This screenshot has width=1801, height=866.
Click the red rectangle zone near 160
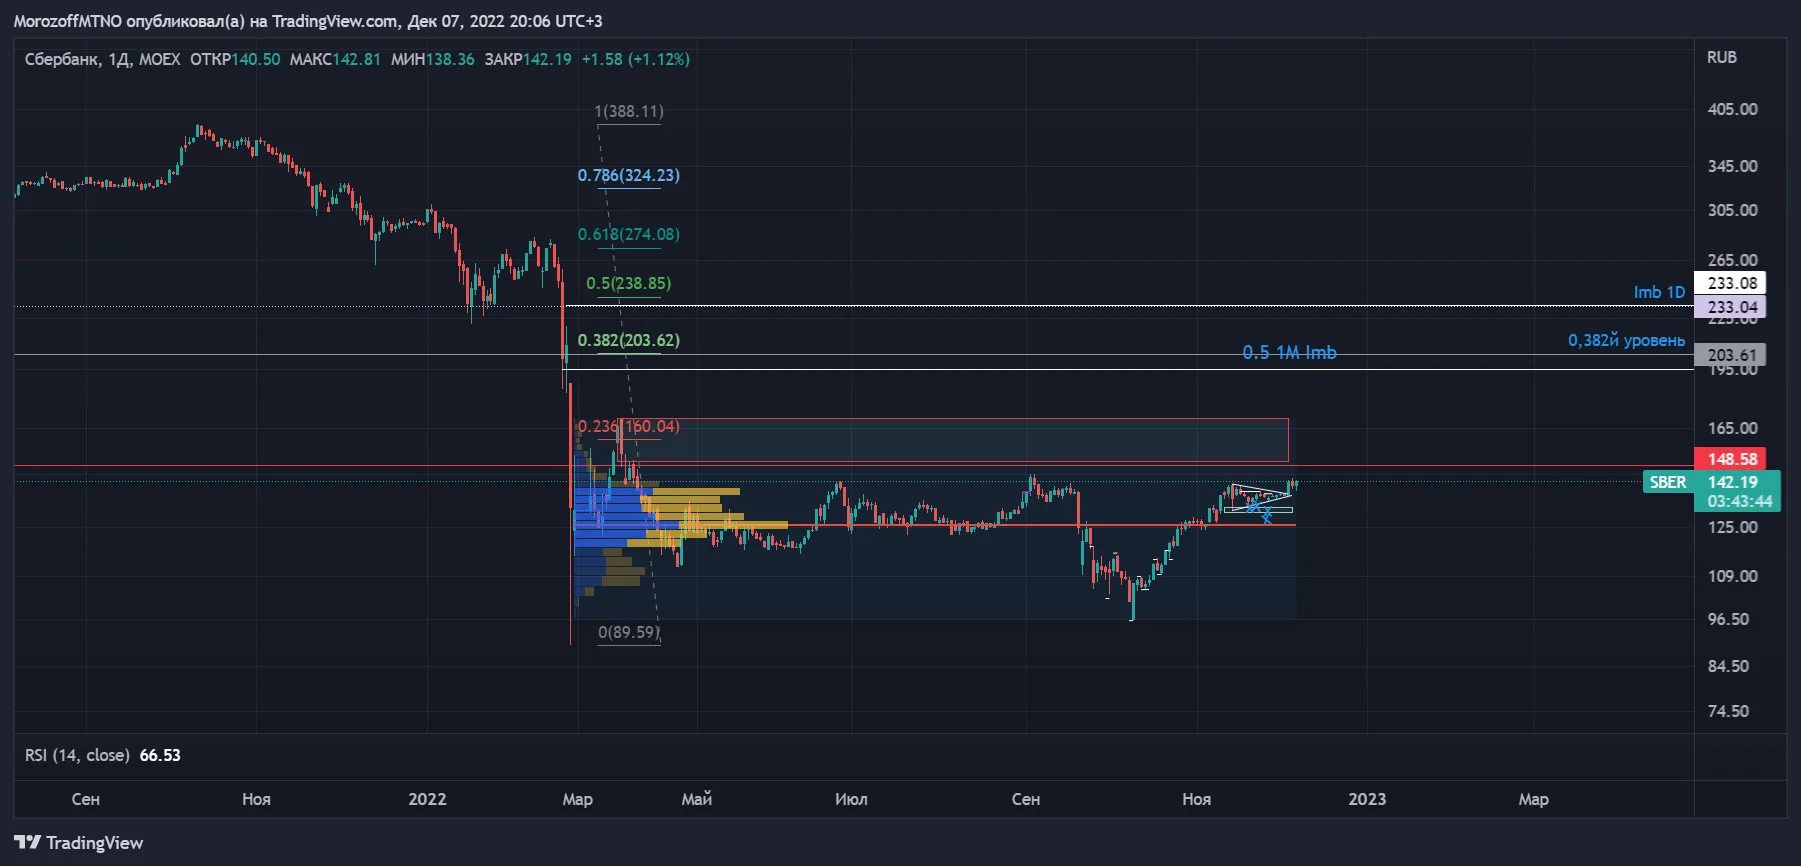953,440
